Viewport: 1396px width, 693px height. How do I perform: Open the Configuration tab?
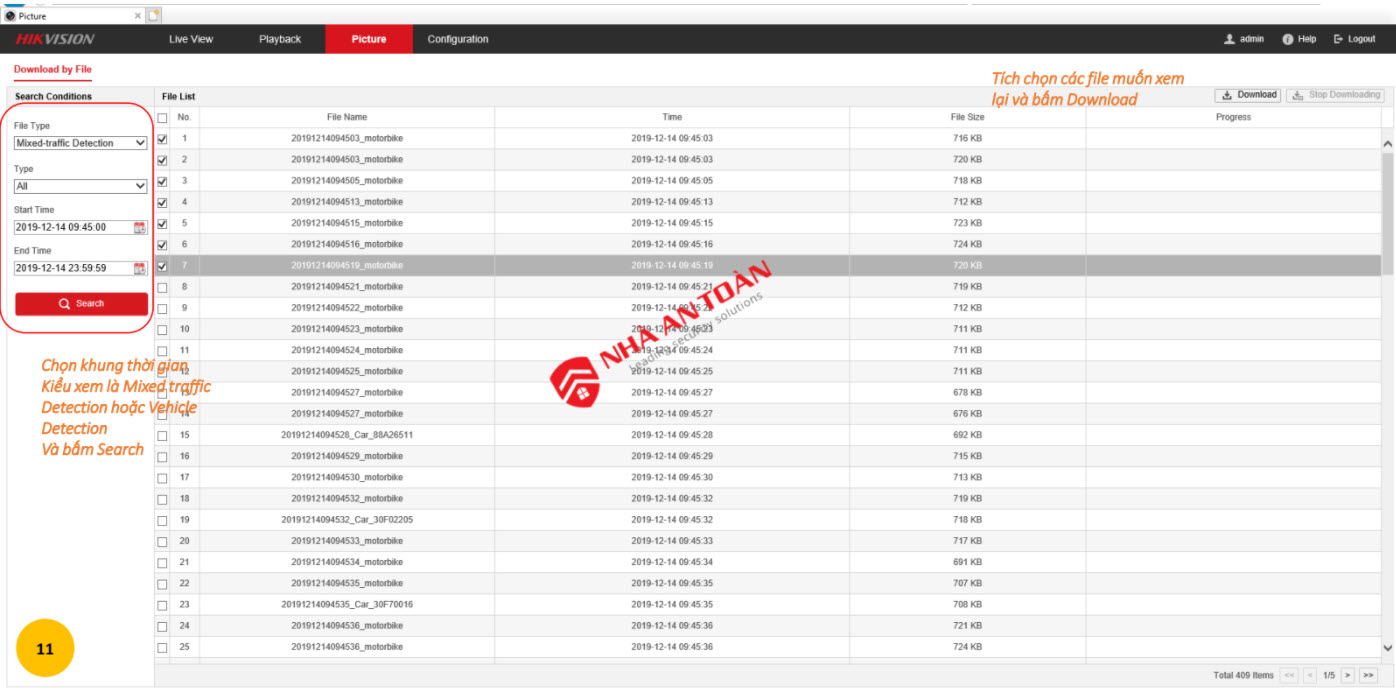click(x=458, y=39)
